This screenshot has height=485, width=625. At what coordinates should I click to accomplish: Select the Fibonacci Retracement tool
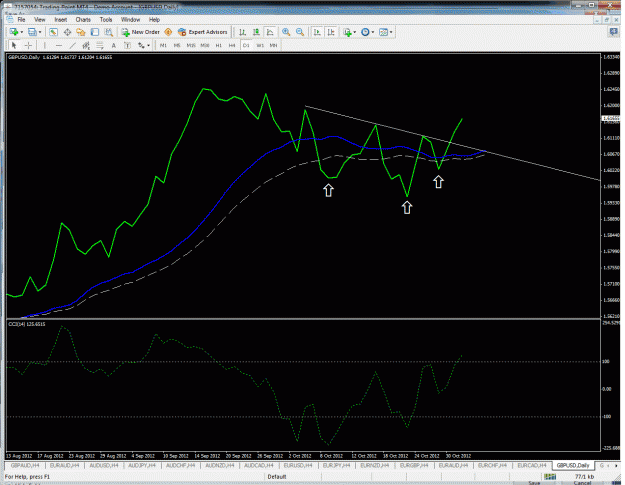pyautogui.click(x=100, y=45)
